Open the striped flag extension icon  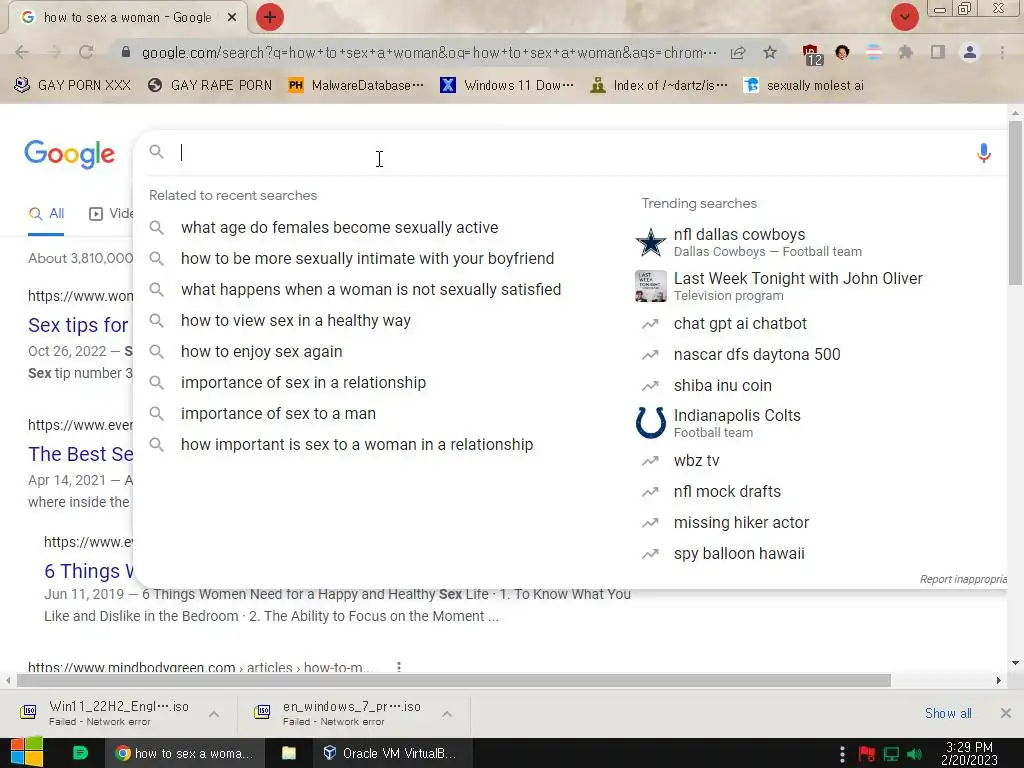tap(874, 52)
